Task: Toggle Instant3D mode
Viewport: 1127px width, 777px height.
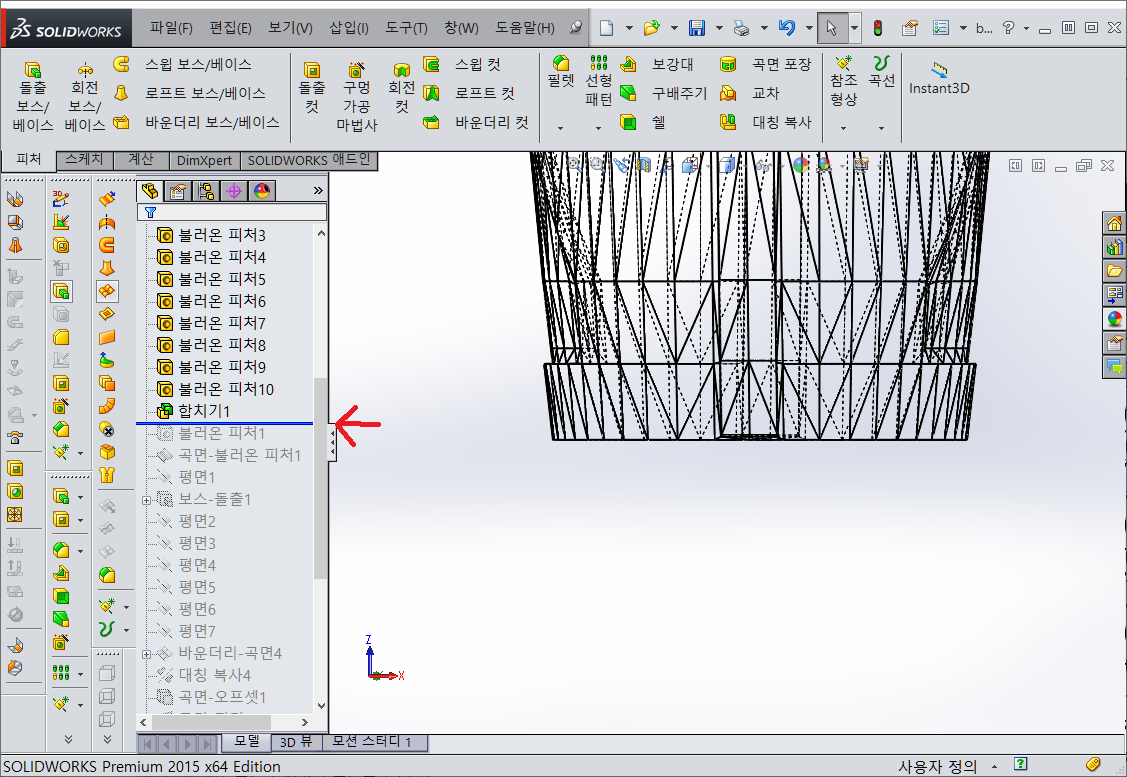Action: point(939,79)
